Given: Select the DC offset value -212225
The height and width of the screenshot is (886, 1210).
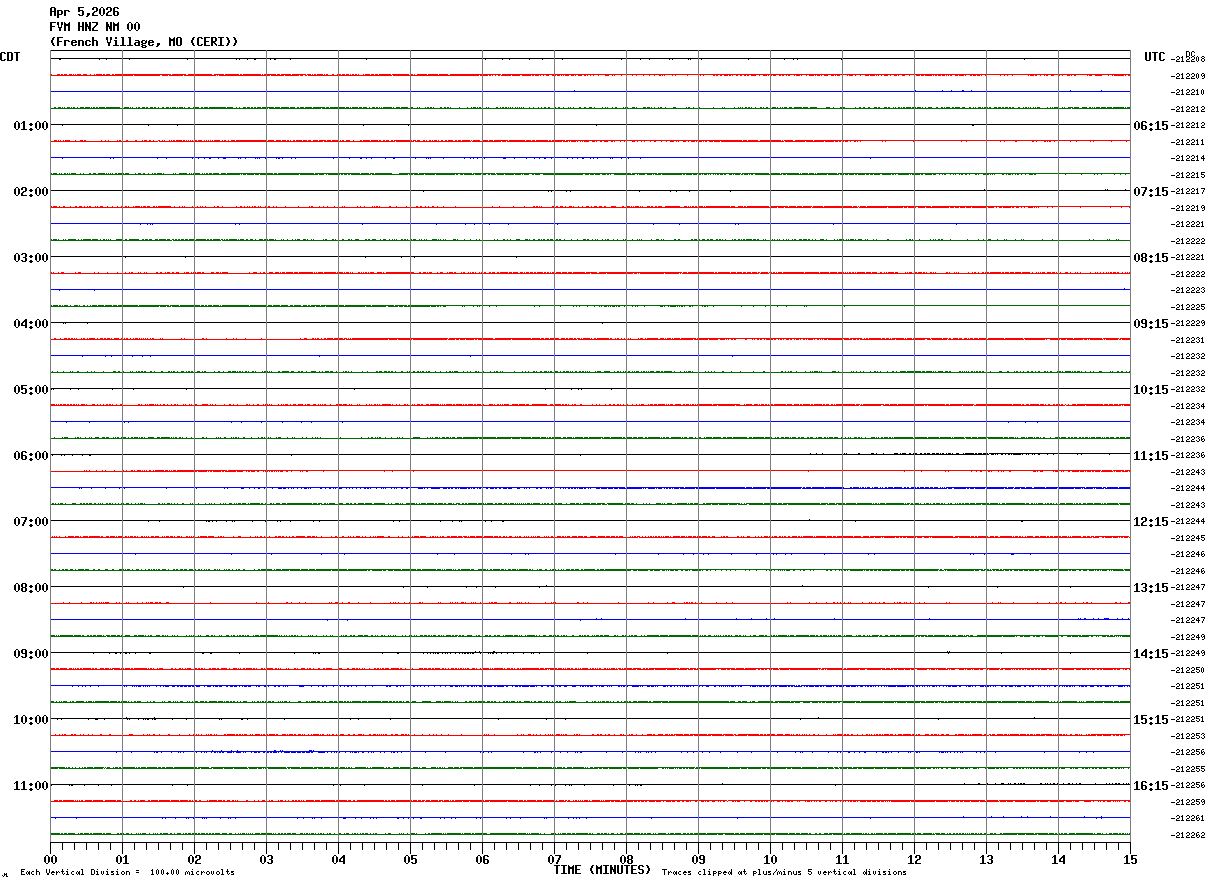Looking at the screenshot, I should pos(1188,307).
